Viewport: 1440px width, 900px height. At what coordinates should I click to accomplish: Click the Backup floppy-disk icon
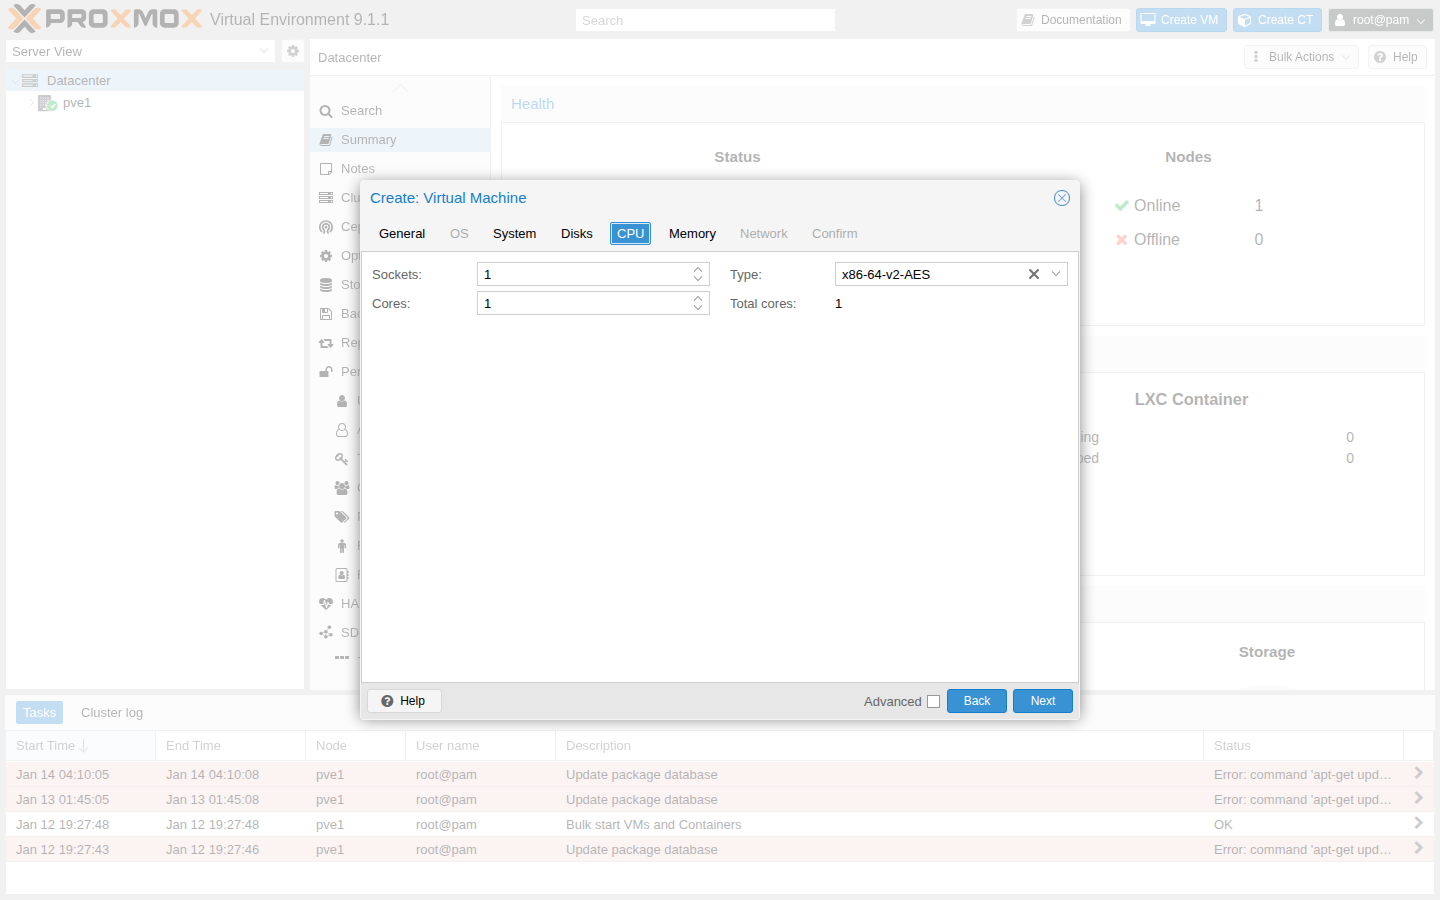[326, 313]
